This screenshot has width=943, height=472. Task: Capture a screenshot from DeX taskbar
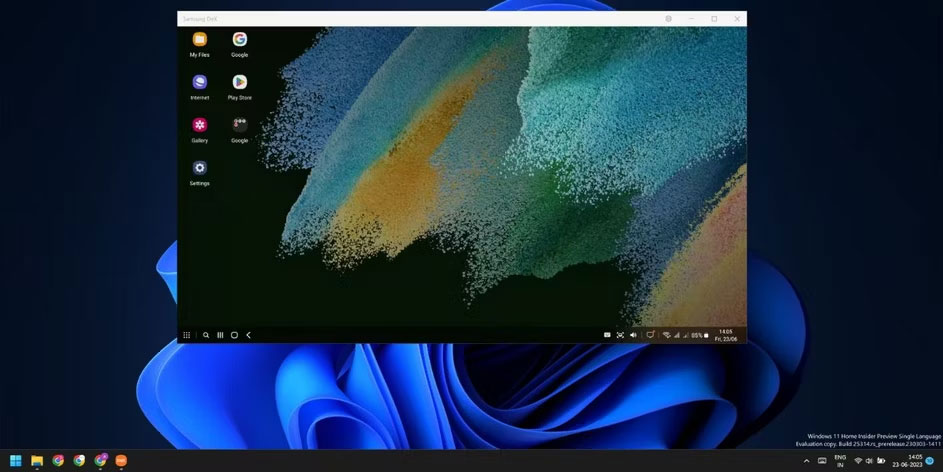click(620, 335)
